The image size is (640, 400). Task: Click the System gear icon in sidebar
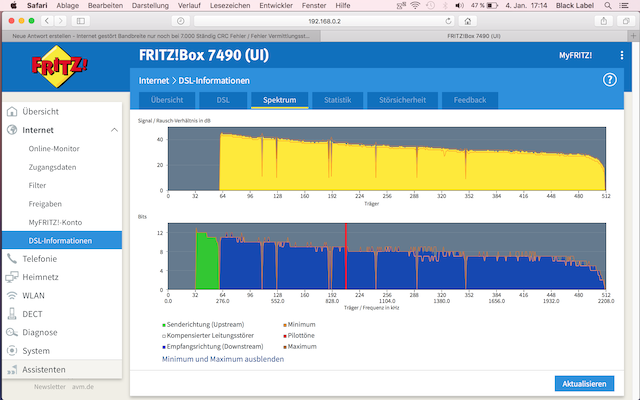pos(11,351)
